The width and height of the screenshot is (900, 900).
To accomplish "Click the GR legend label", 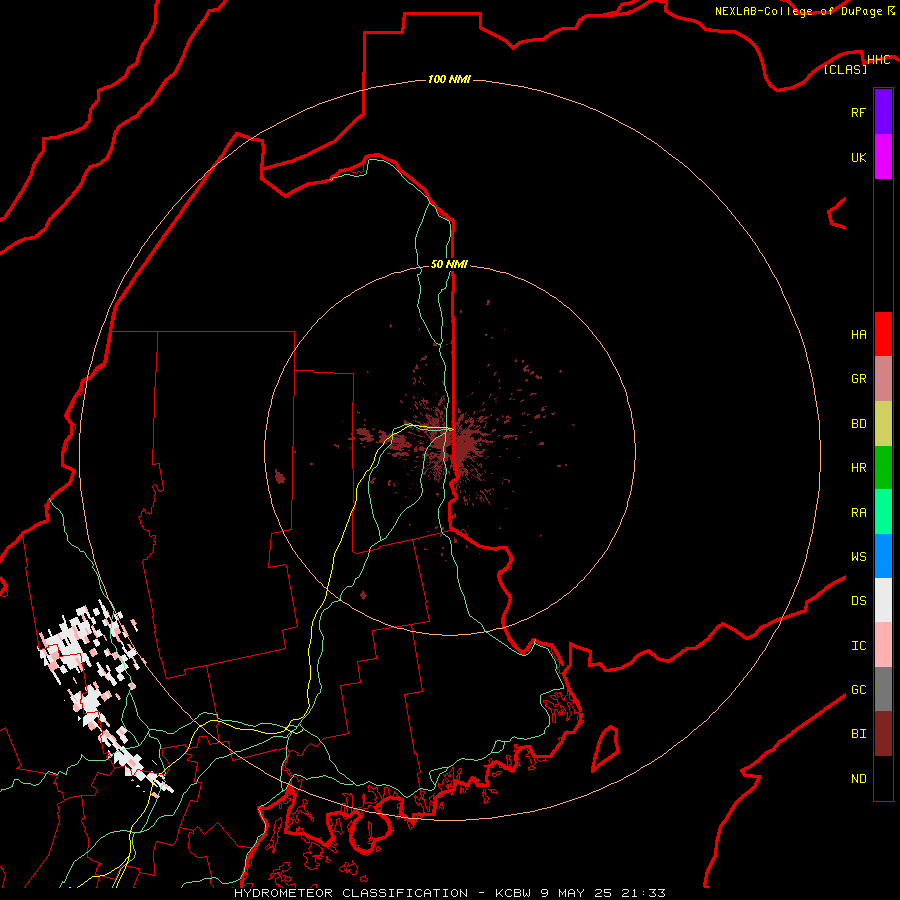I will (x=858, y=379).
